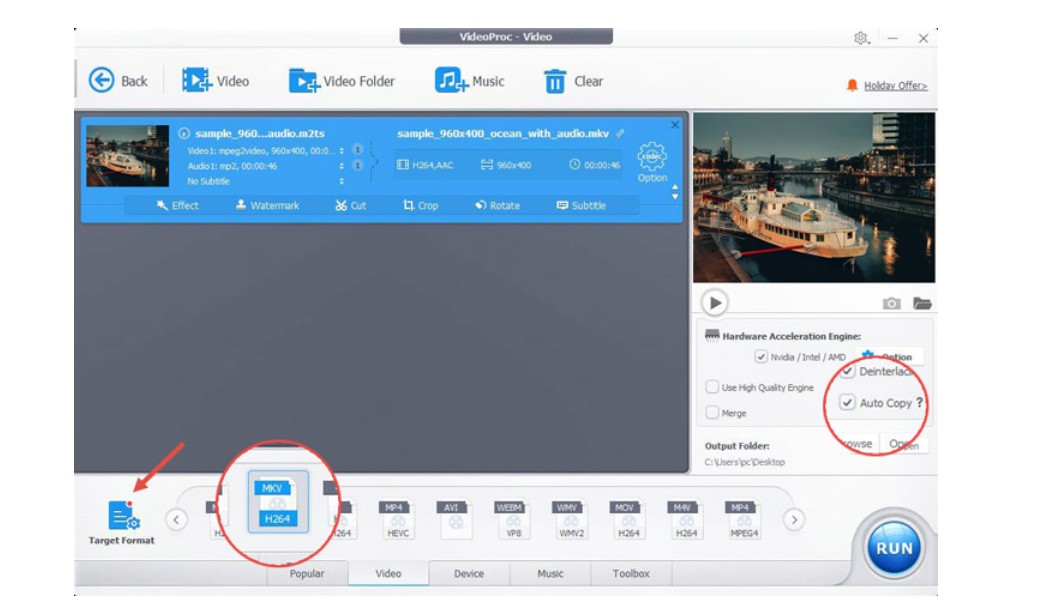The image size is (1057, 611).
Task: Enable the Merge checkbox
Action: click(x=712, y=413)
